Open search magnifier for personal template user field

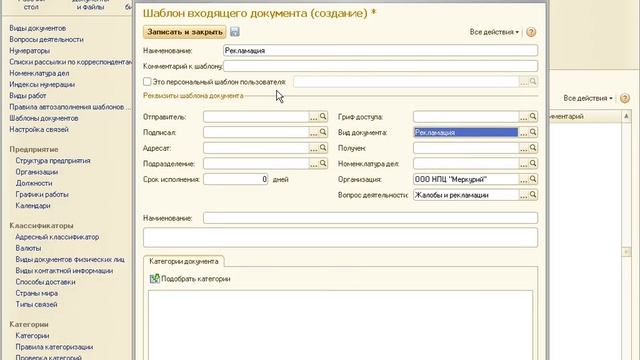coord(533,82)
